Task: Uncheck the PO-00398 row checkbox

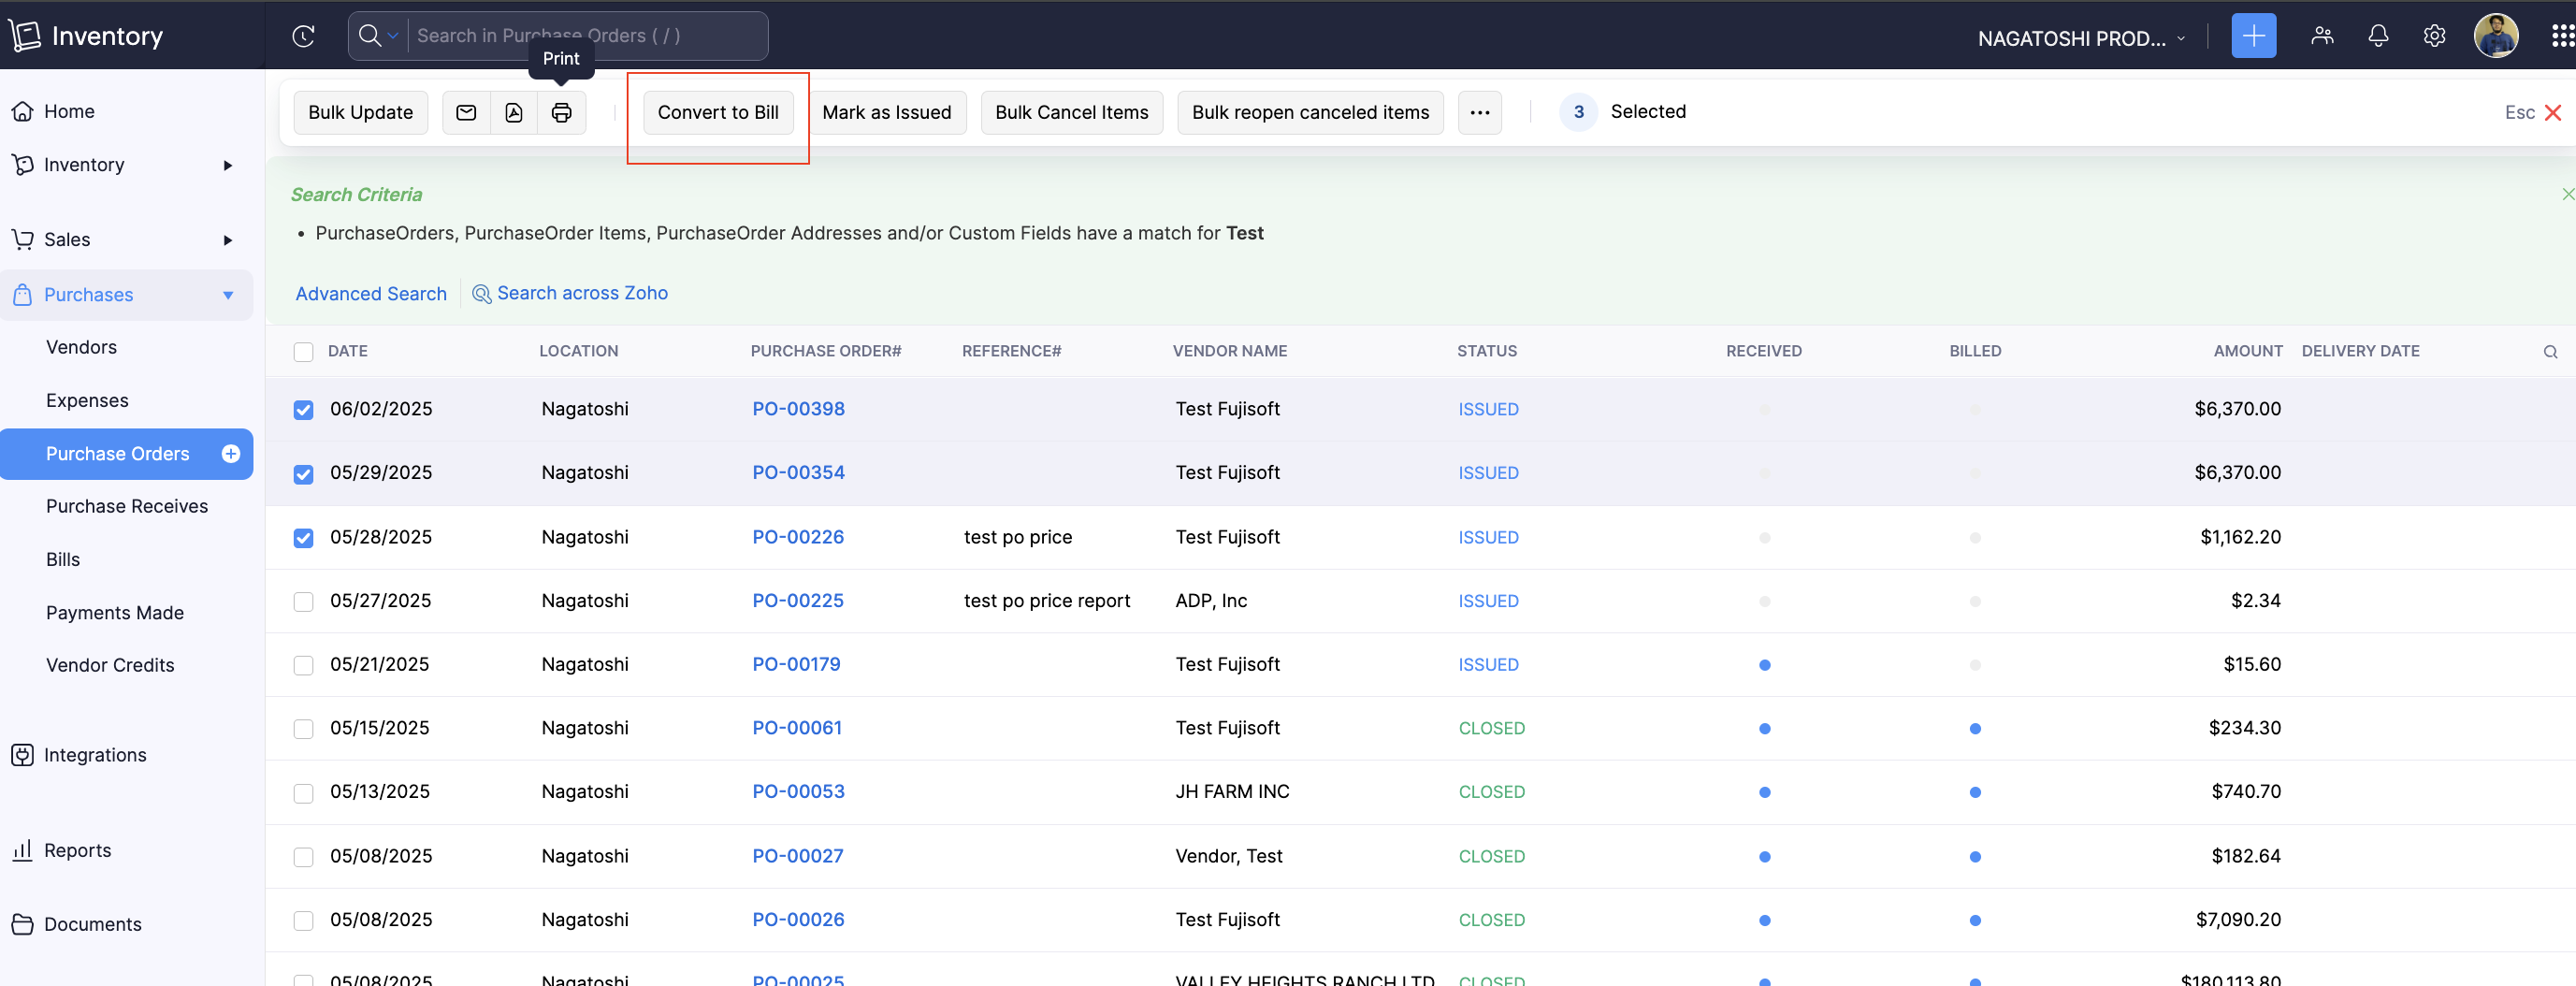Action: pos(303,410)
